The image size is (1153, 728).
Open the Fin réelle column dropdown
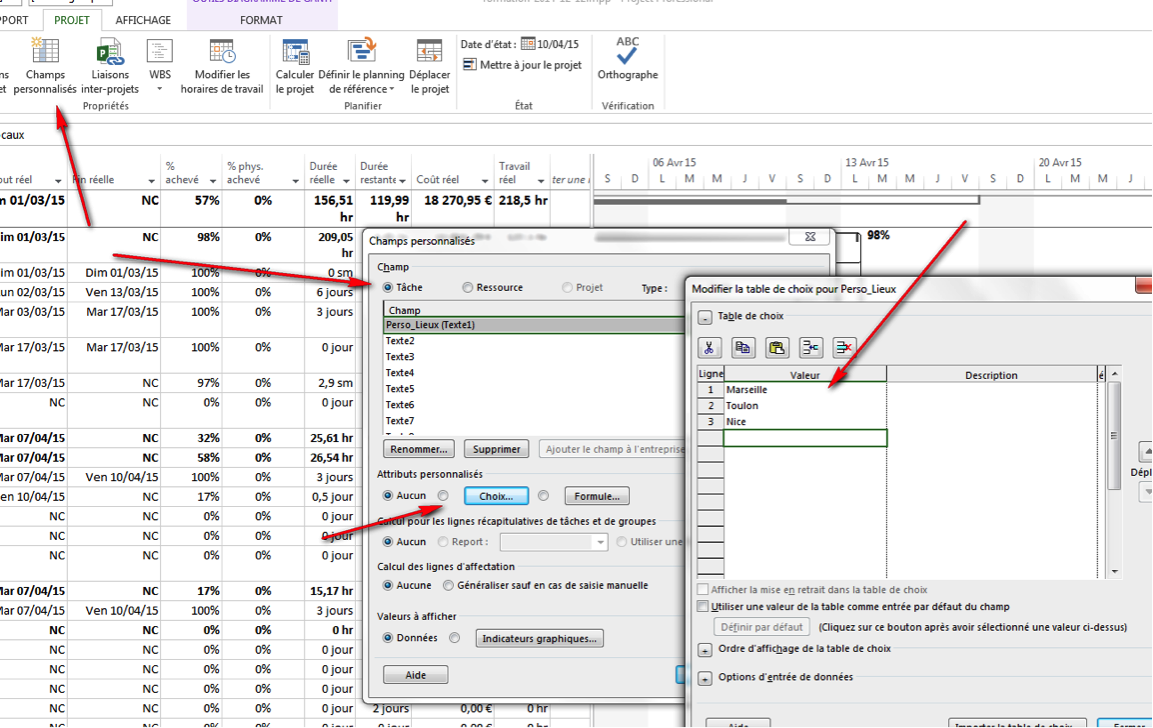(151, 181)
